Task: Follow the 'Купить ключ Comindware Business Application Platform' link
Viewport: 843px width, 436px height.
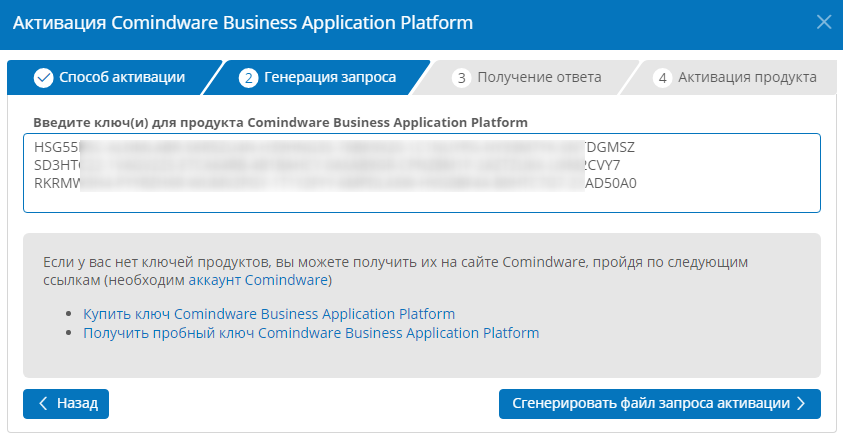Action: (x=269, y=313)
